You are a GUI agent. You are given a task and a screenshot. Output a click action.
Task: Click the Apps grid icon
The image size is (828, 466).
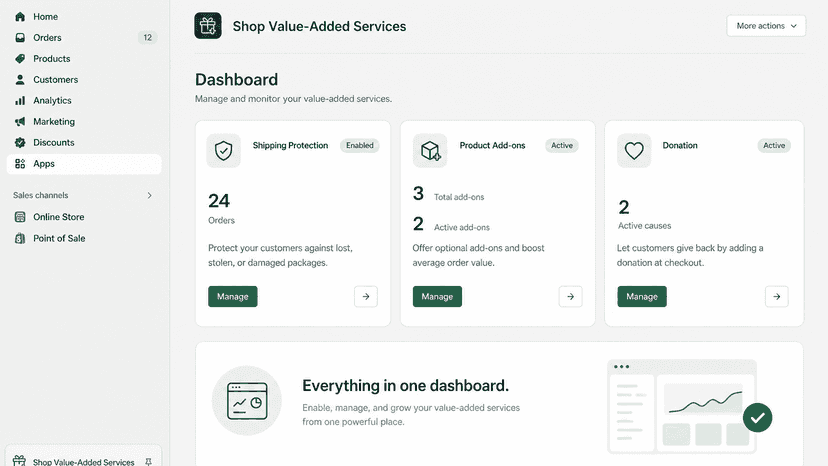20,164
